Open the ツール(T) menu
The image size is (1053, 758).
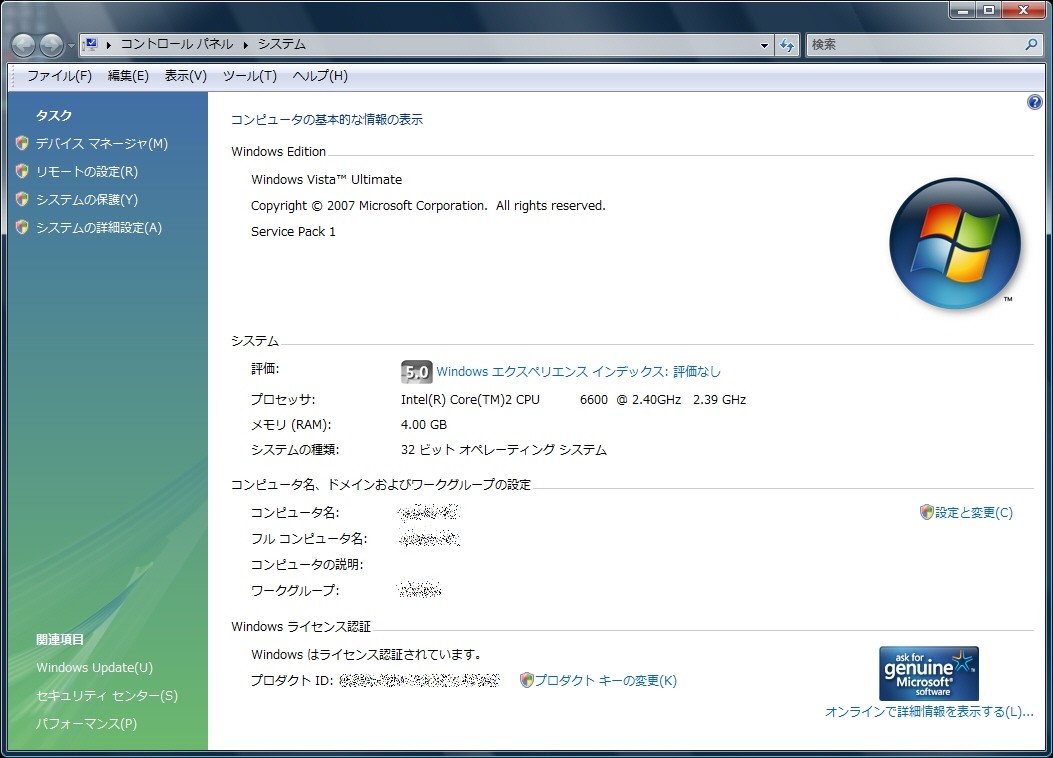249,76
